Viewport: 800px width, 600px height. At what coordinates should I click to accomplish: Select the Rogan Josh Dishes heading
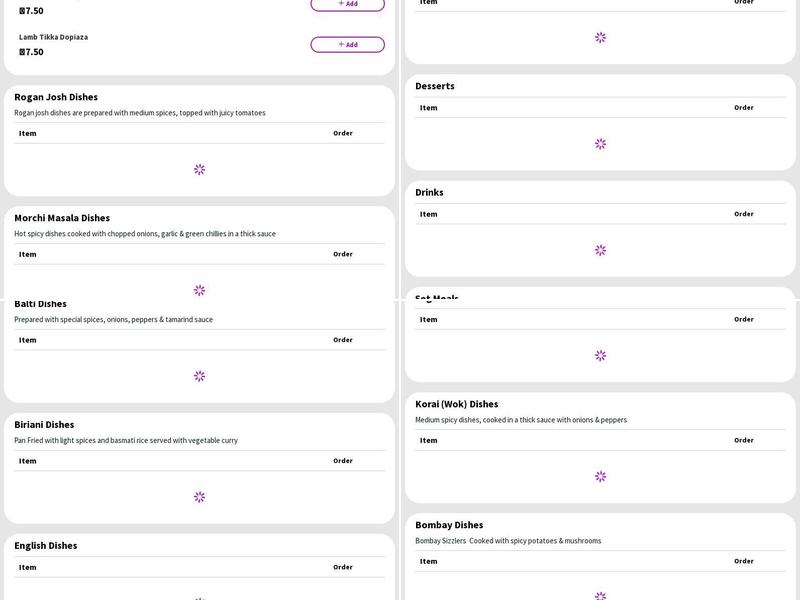tap(56, 97)
